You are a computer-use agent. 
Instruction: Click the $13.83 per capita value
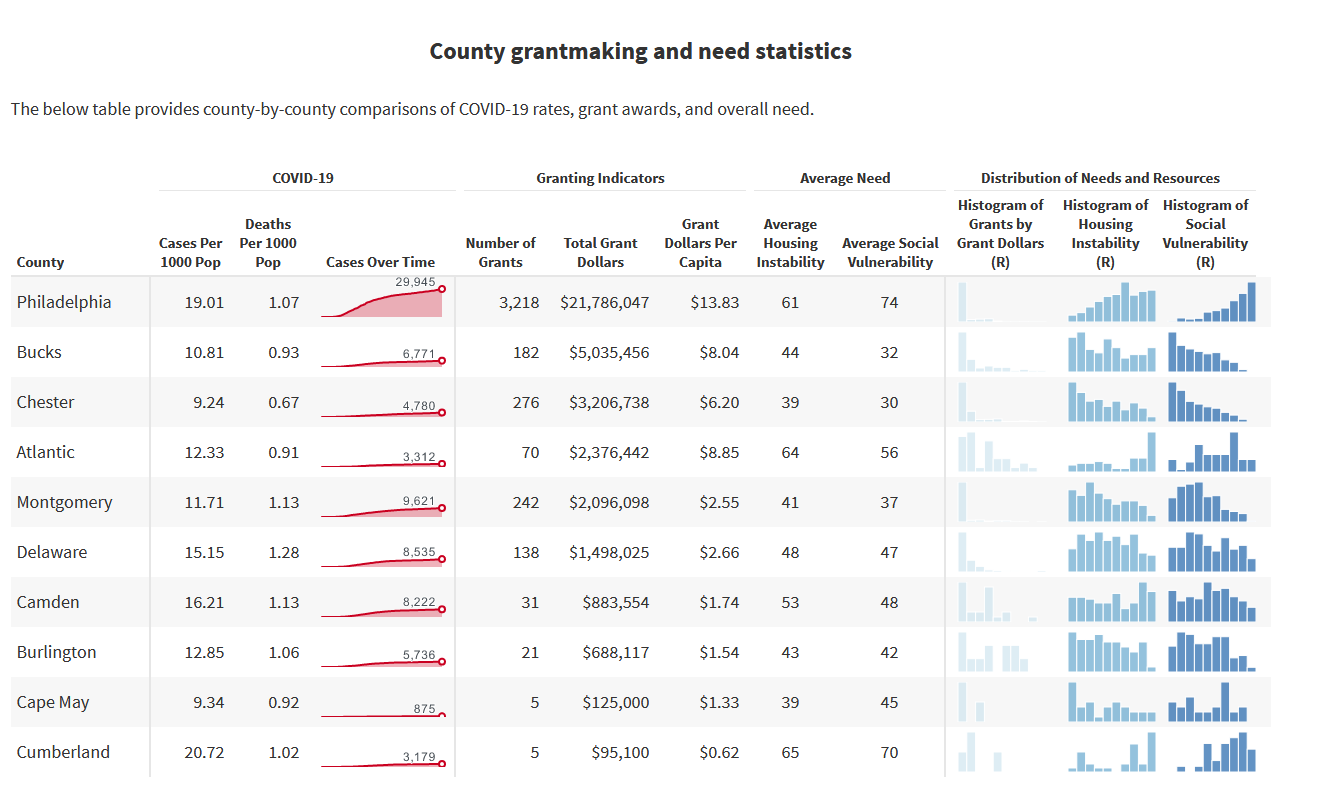715,302
